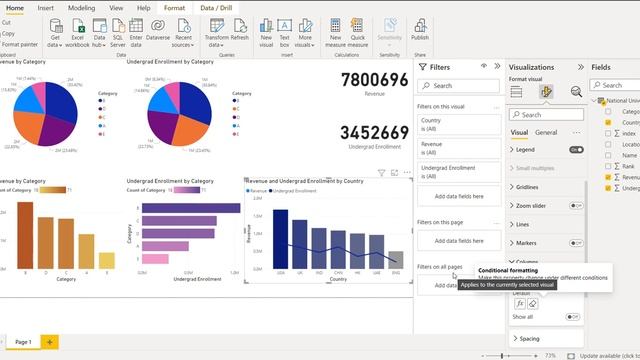
Task: Select the Page 1 tab
Action: (23, 342)
